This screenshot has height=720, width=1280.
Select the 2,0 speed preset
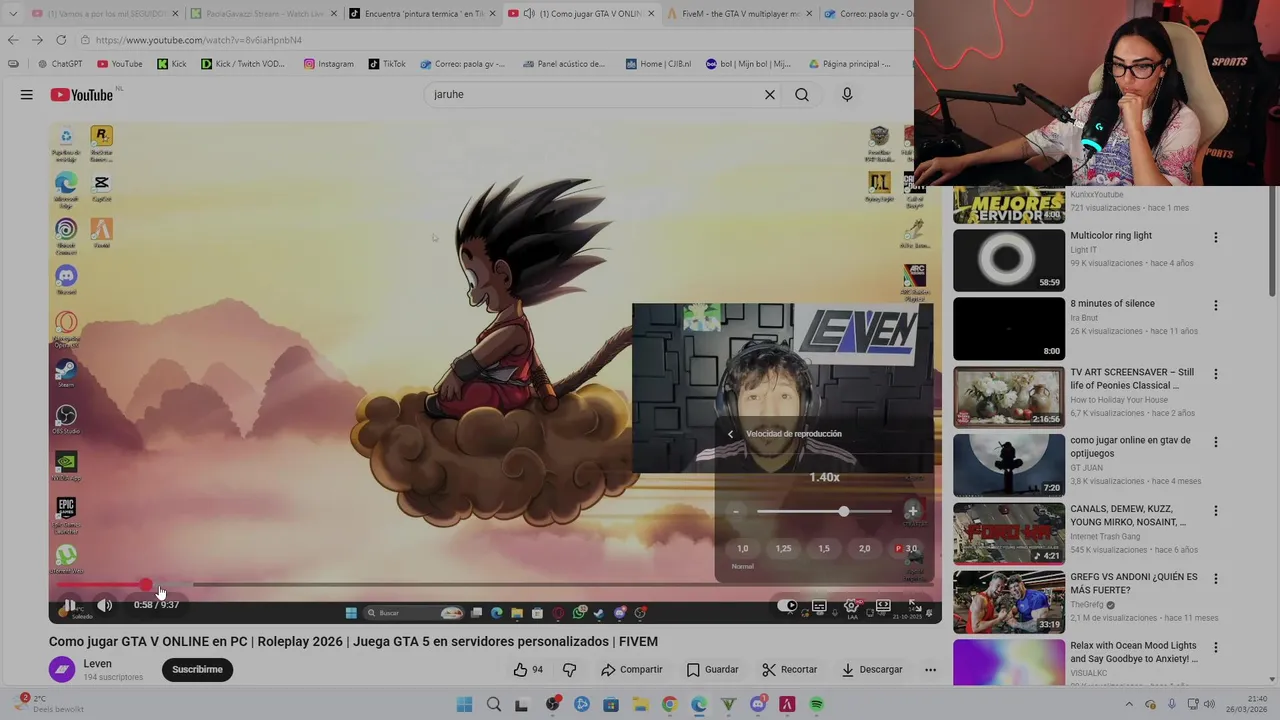[865, 549]
